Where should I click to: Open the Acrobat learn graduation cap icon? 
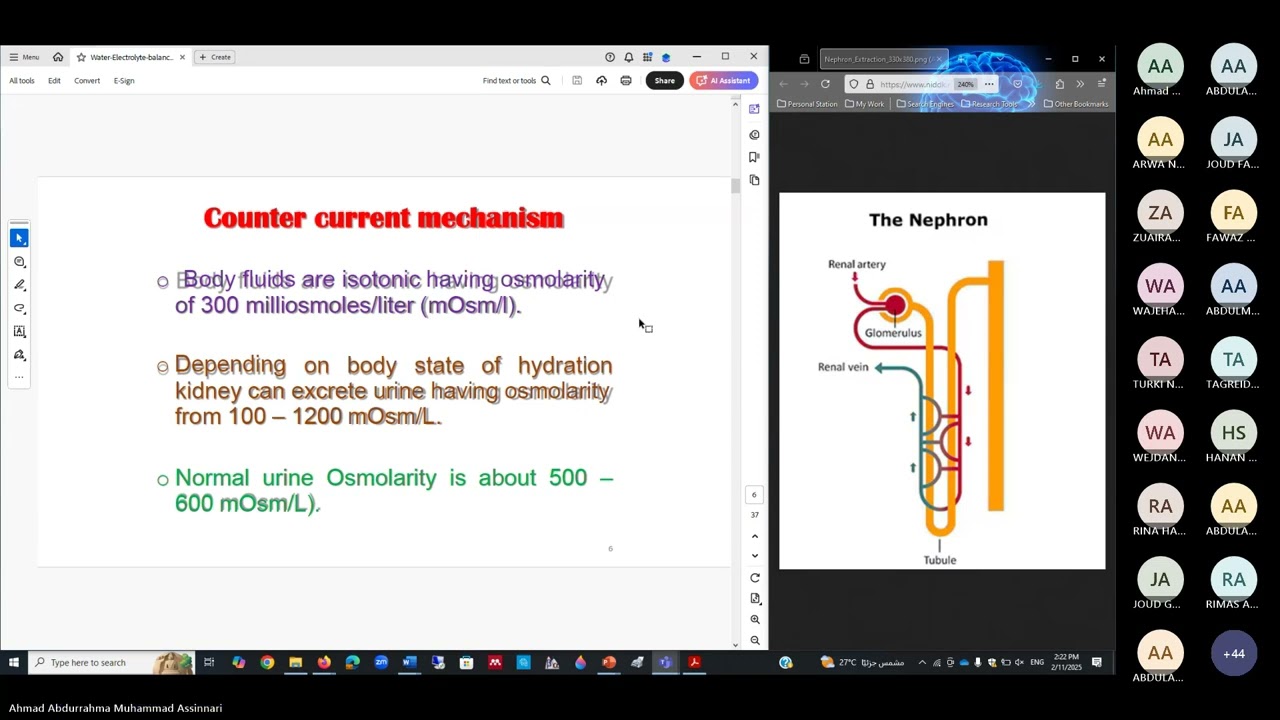[x=666, y=57]
